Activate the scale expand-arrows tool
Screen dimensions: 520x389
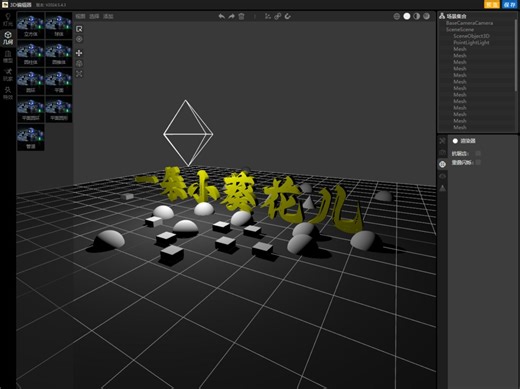tap(79, 74)
